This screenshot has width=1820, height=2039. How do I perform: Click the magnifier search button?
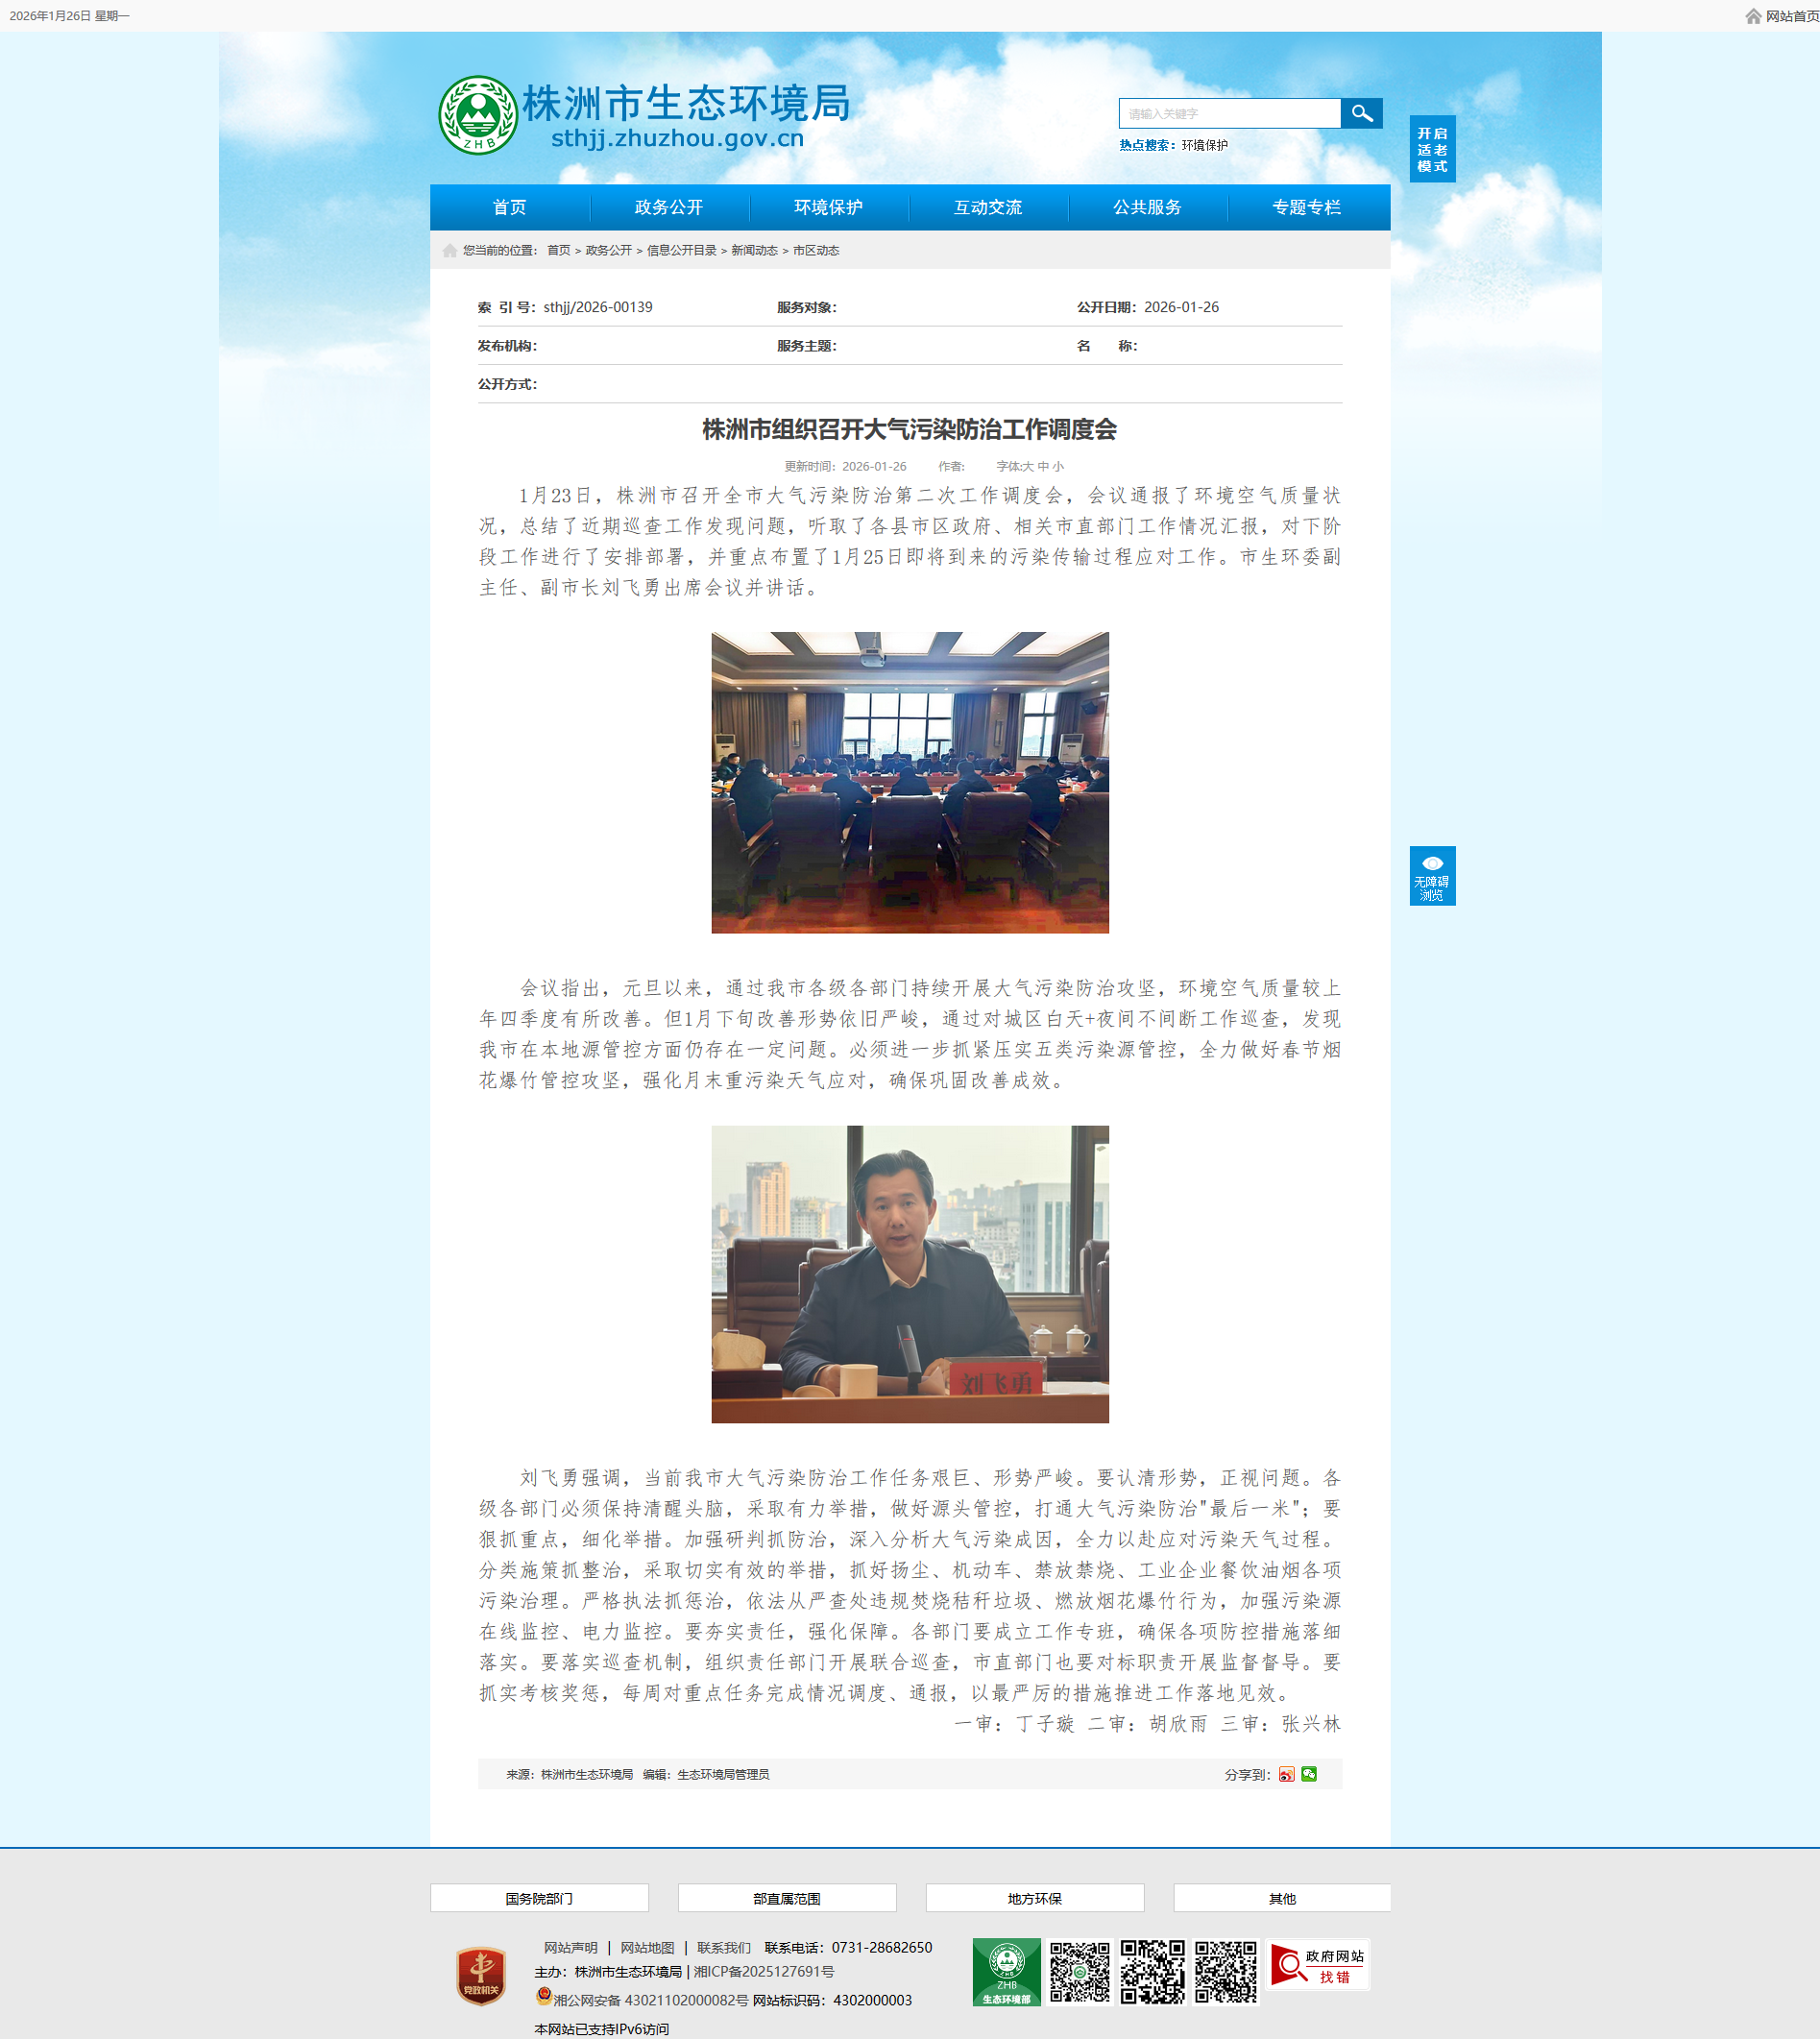click(x=1361, y=113)
